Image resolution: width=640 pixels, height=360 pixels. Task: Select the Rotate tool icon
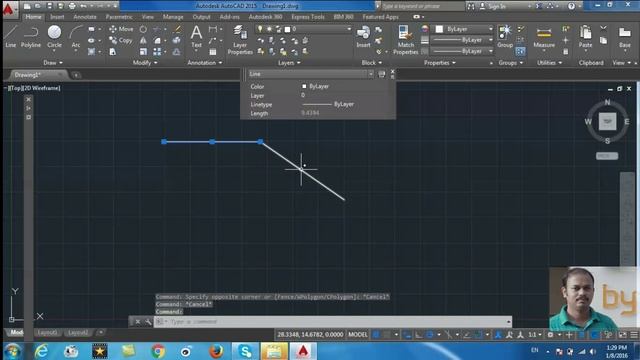click(143, 29)
